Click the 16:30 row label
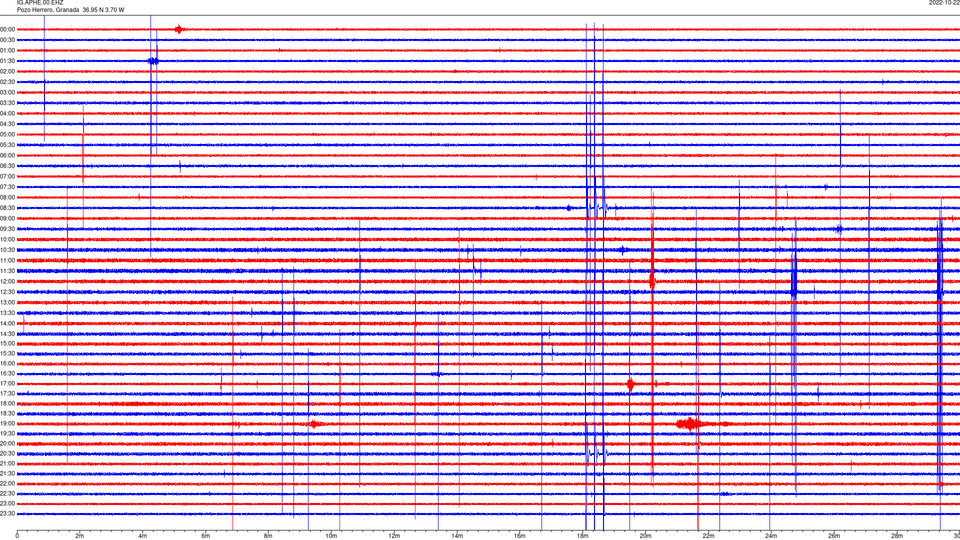Viewport: 960px width, 540px height. [x=8, y=373]
